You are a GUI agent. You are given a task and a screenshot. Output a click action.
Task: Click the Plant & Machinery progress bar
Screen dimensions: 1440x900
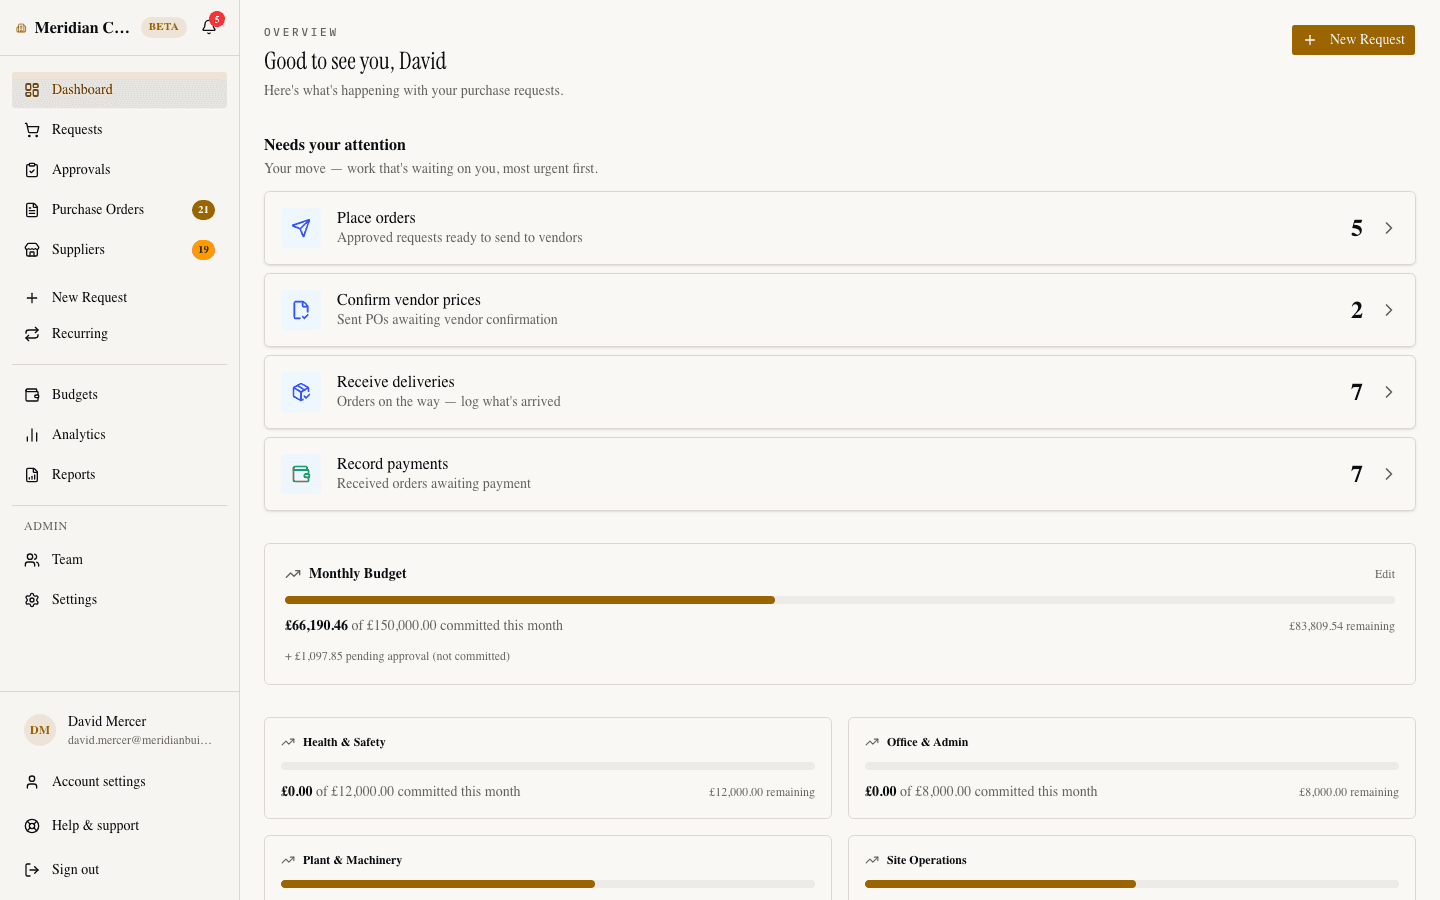[548, 884]
